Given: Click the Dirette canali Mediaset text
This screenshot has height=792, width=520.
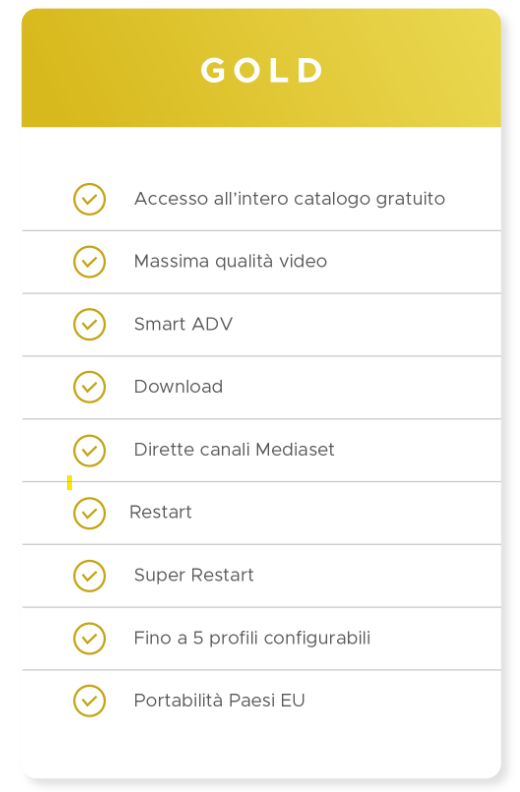Looking at the screenshot, I should [x=234, y=450].
